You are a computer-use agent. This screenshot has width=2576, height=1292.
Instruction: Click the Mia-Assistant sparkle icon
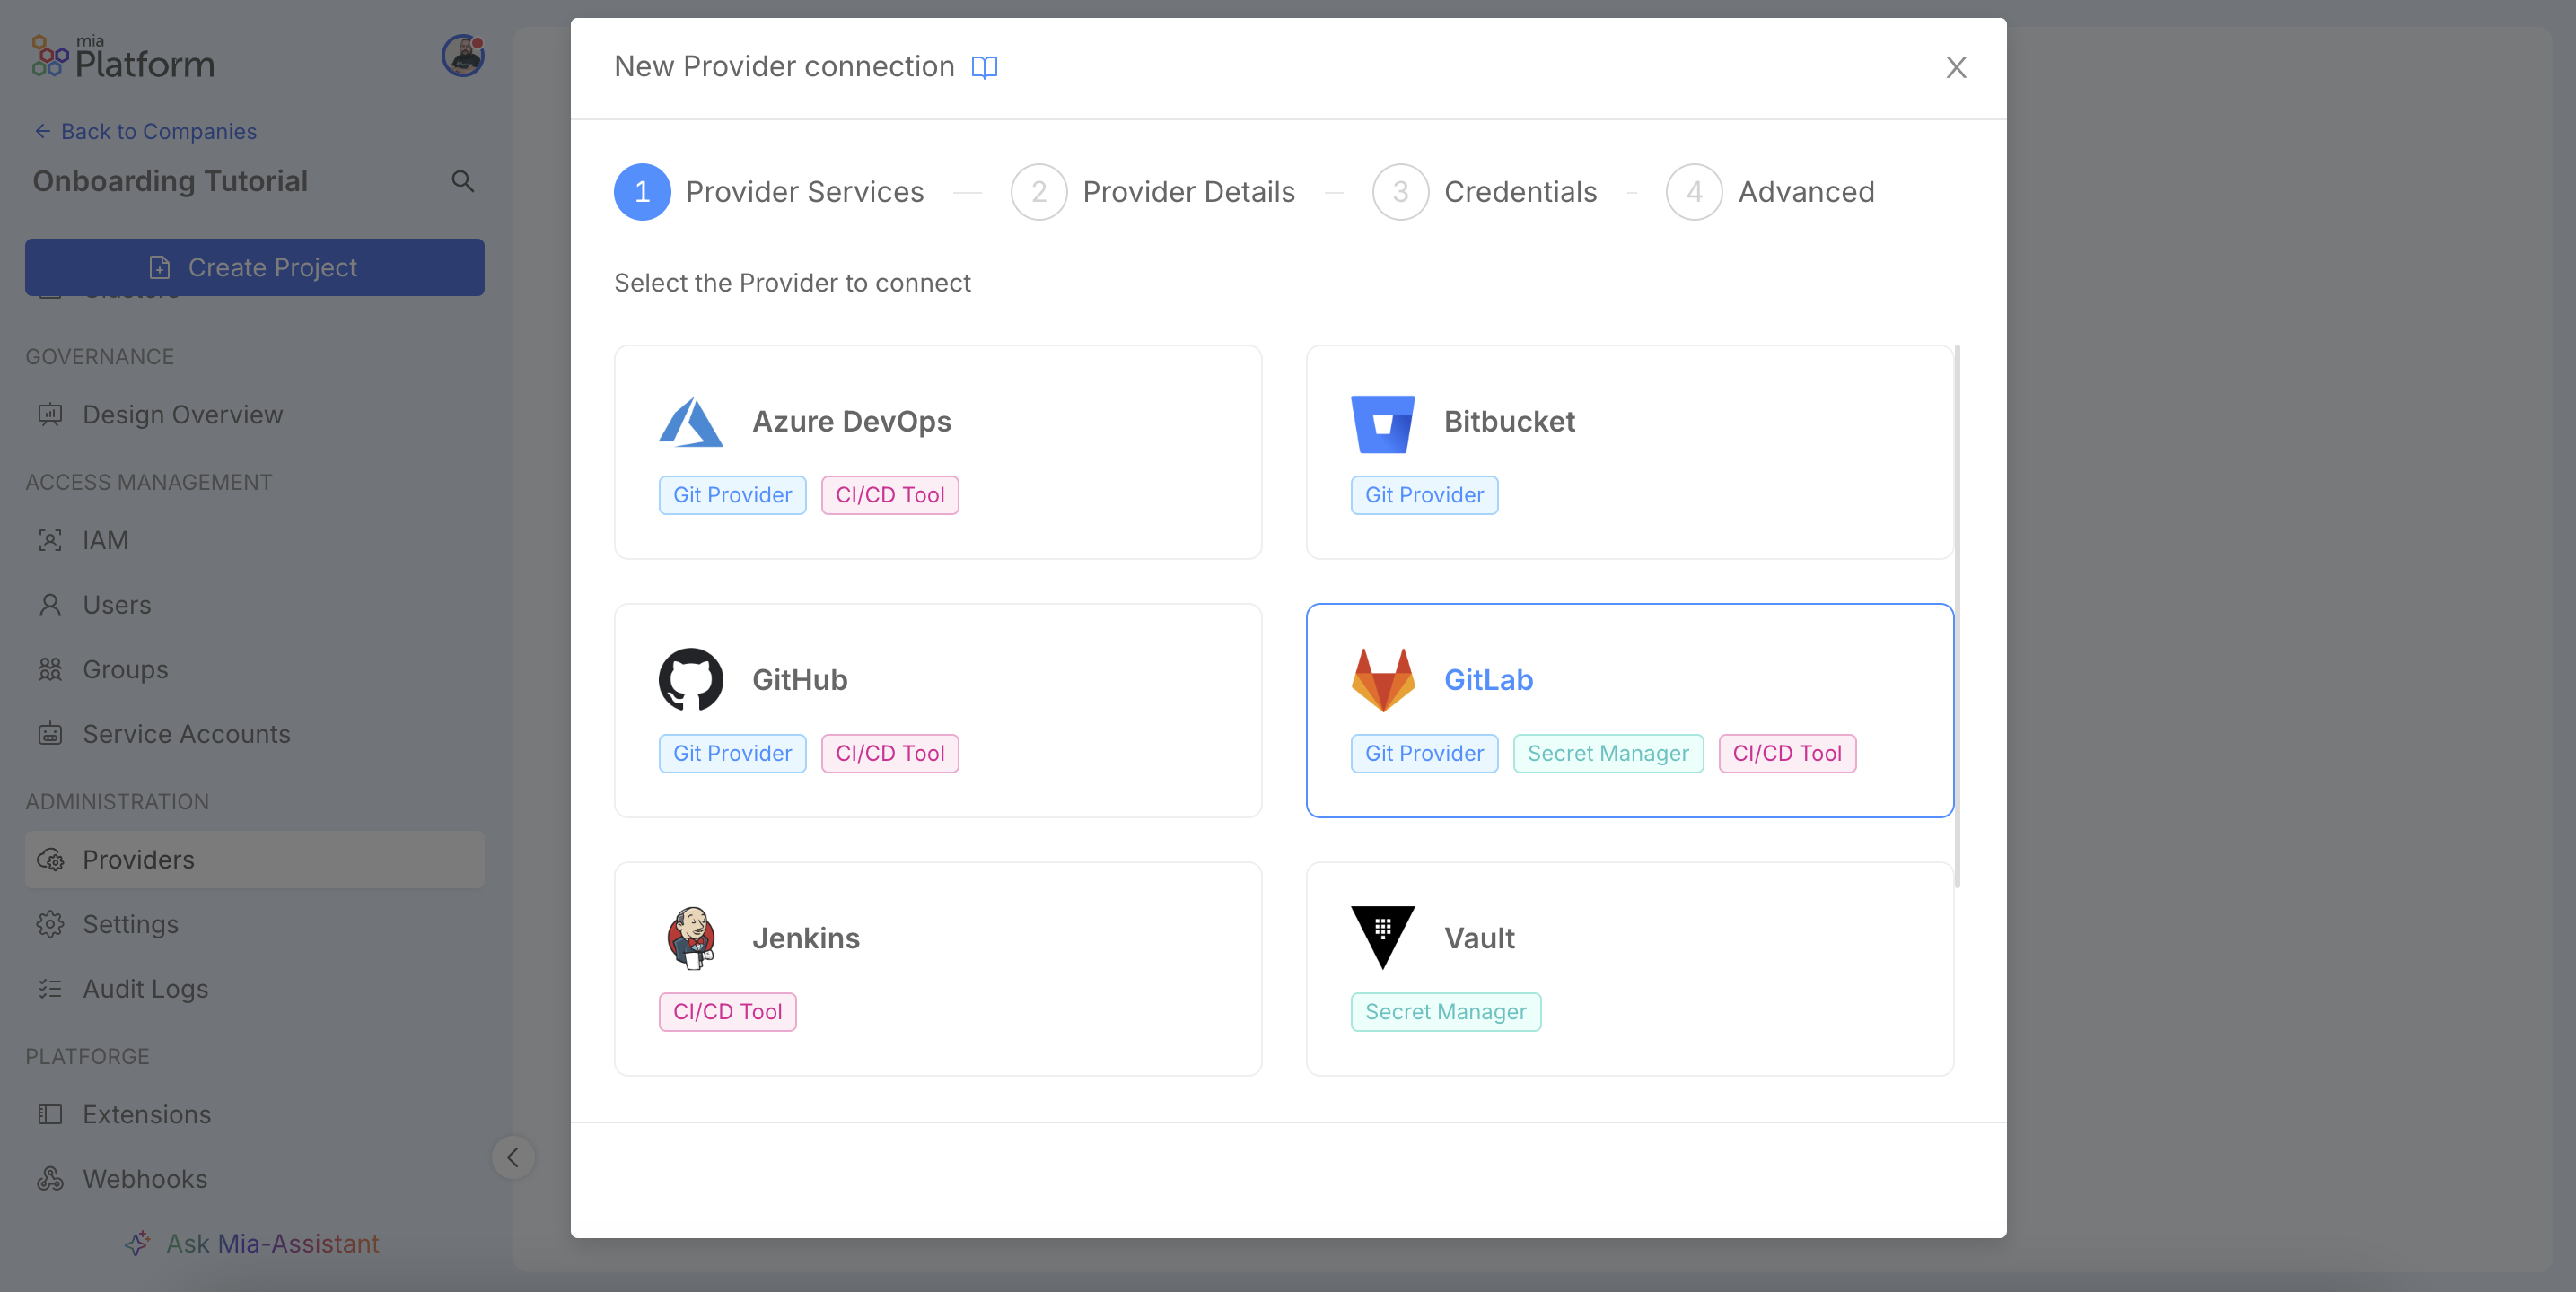pyautogui.click(x=137, y=1243)
